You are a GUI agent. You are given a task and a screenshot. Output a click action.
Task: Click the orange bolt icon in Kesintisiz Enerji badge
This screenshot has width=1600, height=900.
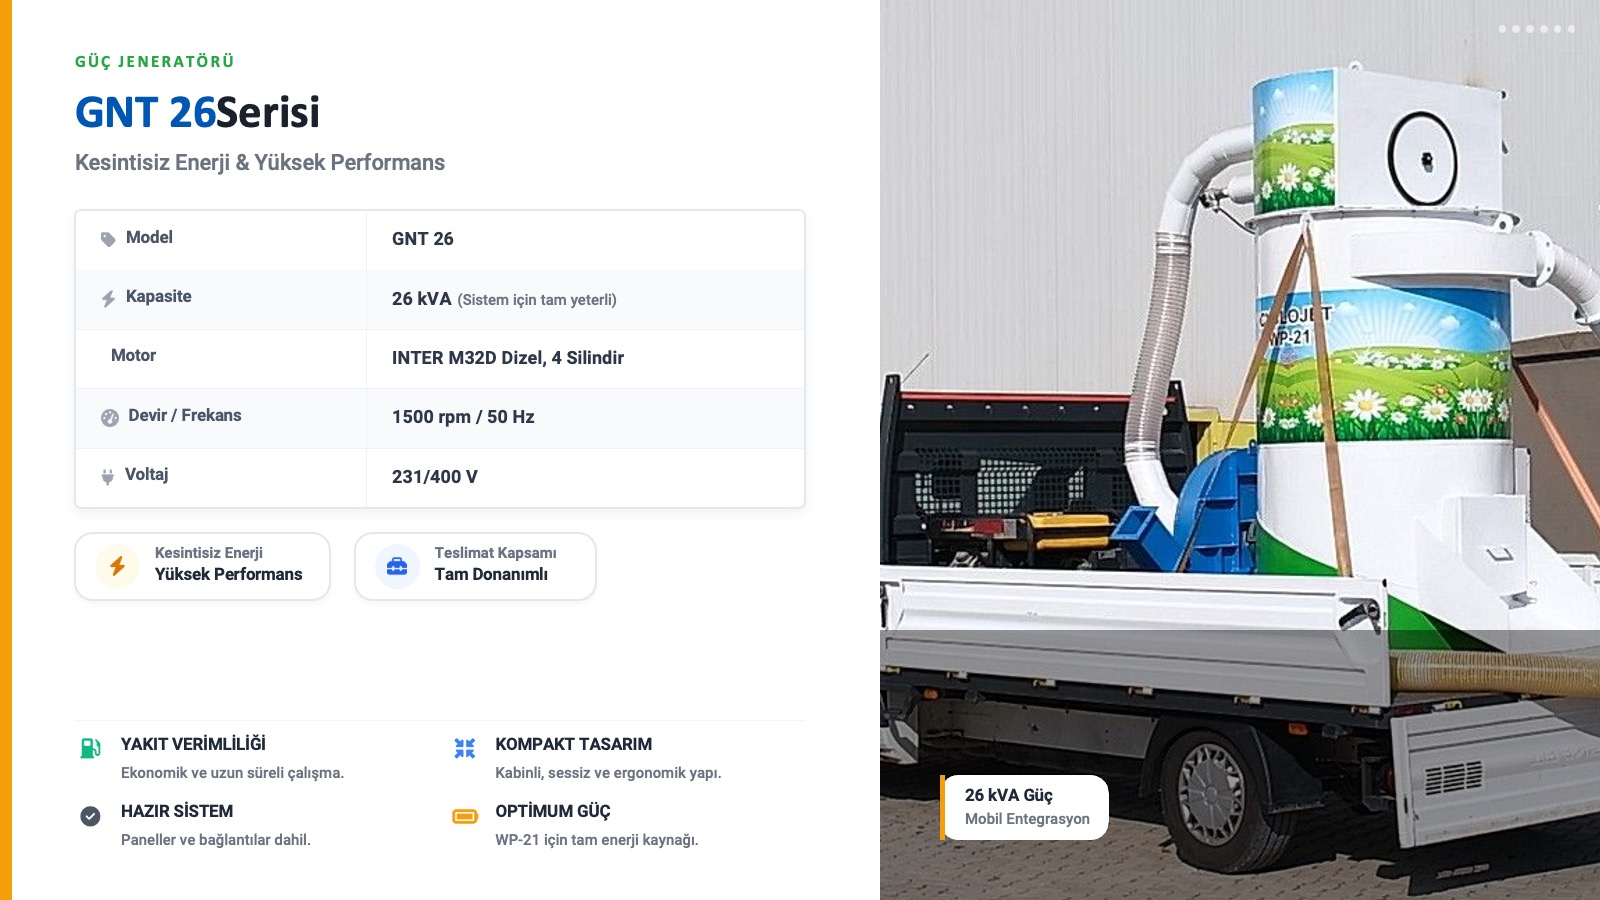(x=118, y=566)
